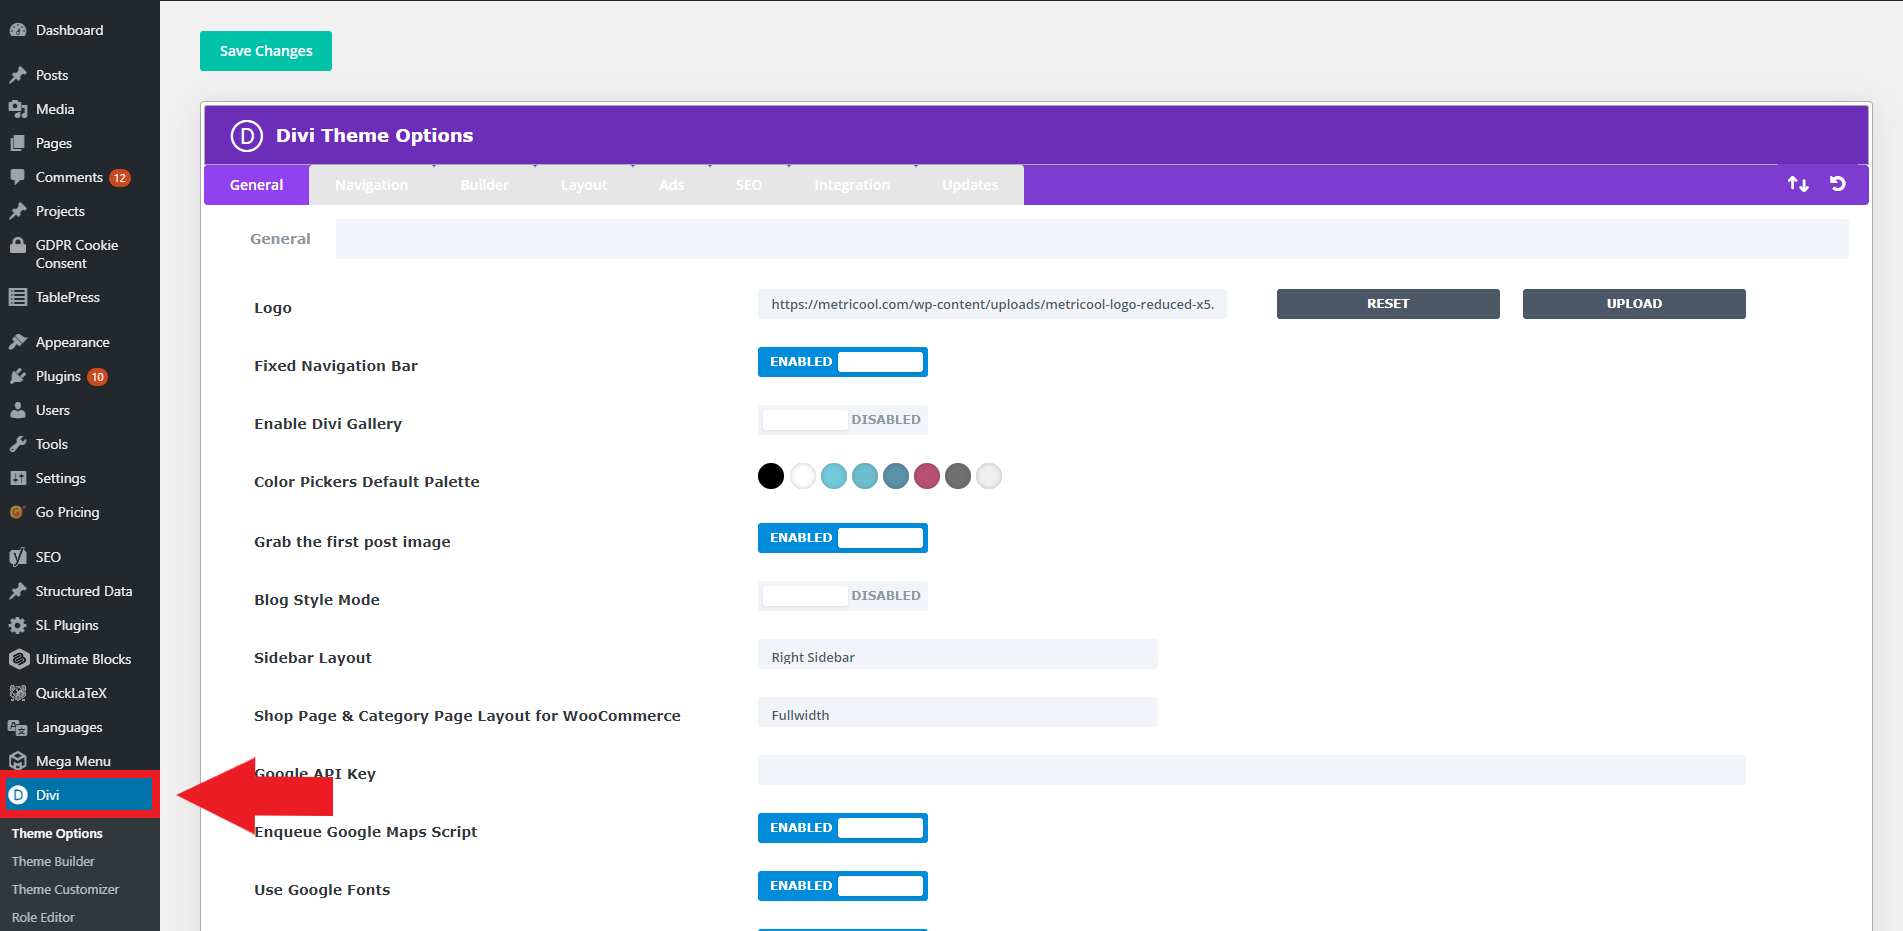Screen dimensions: 1903x931
Task: Click the Ultimate Blocks icon
Action: (x=18, y=659)
